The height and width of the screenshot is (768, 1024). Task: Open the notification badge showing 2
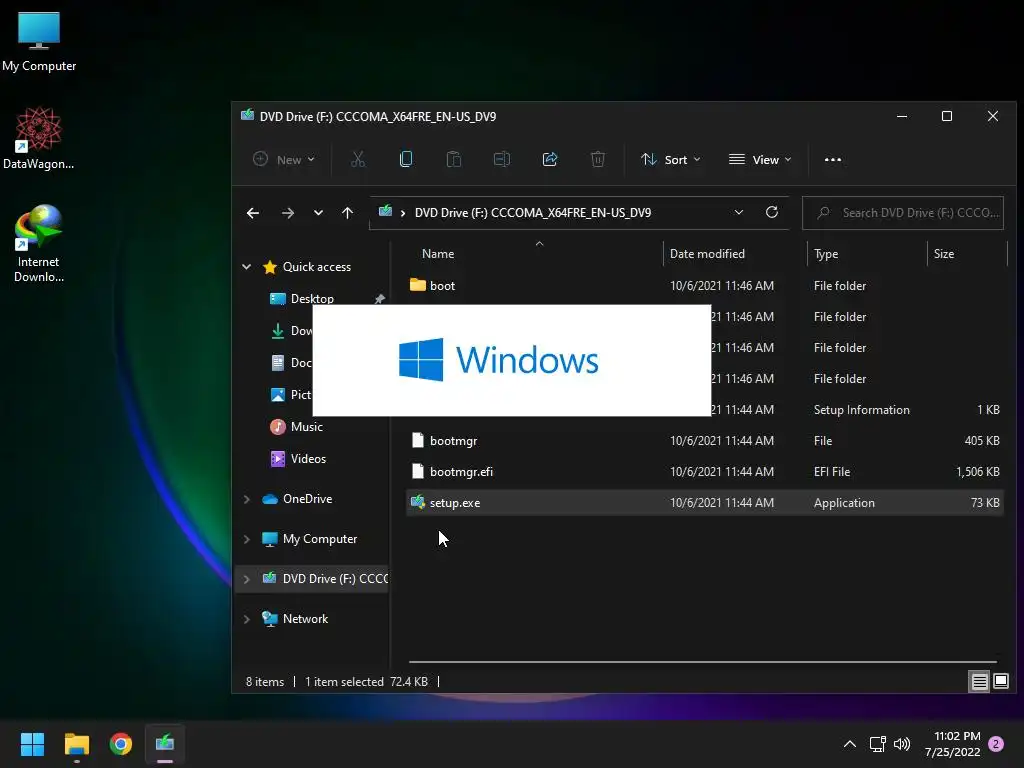tap(996, 744)
